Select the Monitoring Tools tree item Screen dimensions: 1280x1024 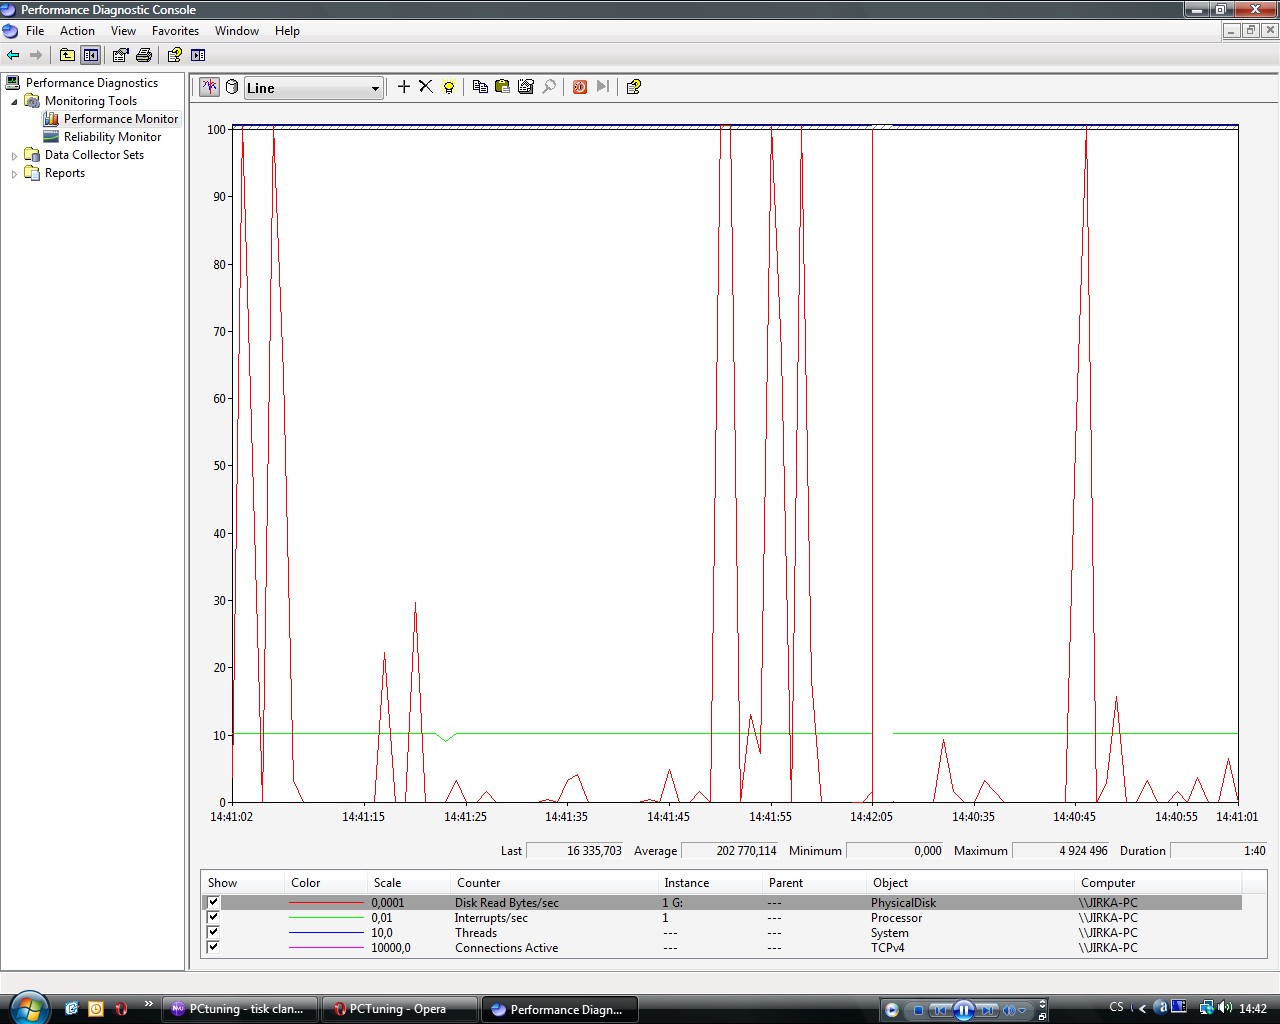(x=91, y=101)
